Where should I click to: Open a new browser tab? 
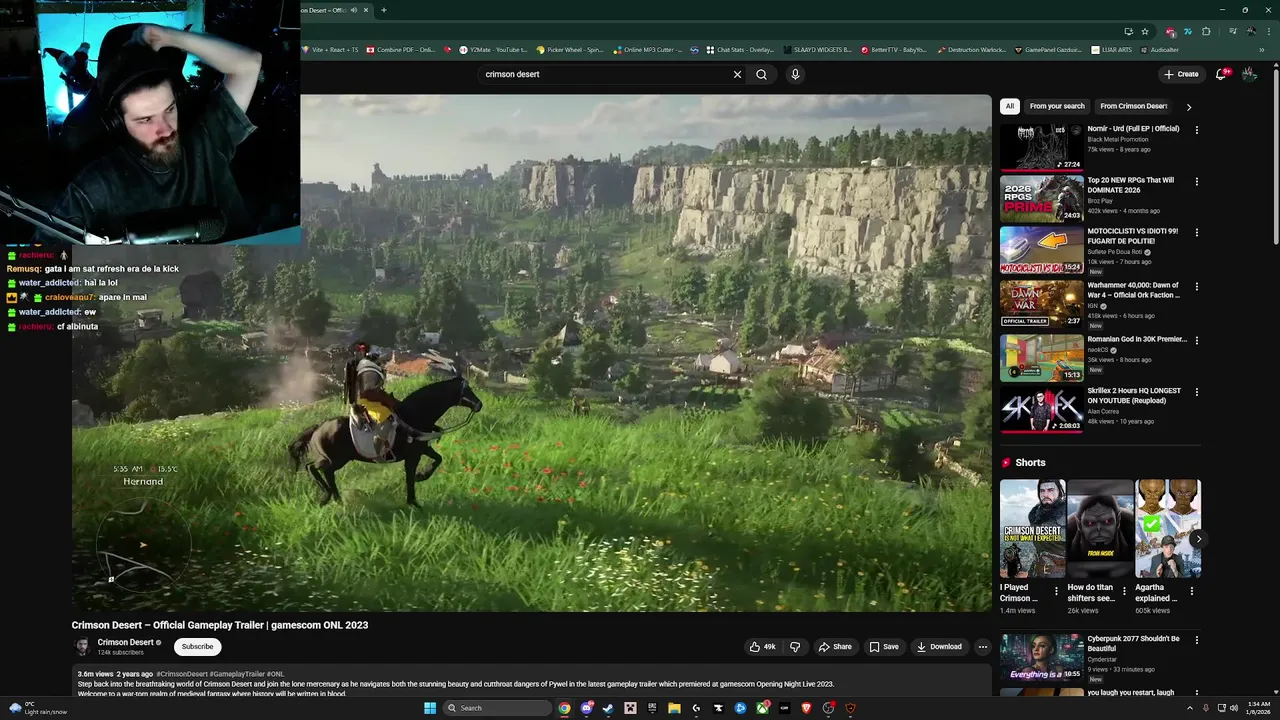point(383,10)
